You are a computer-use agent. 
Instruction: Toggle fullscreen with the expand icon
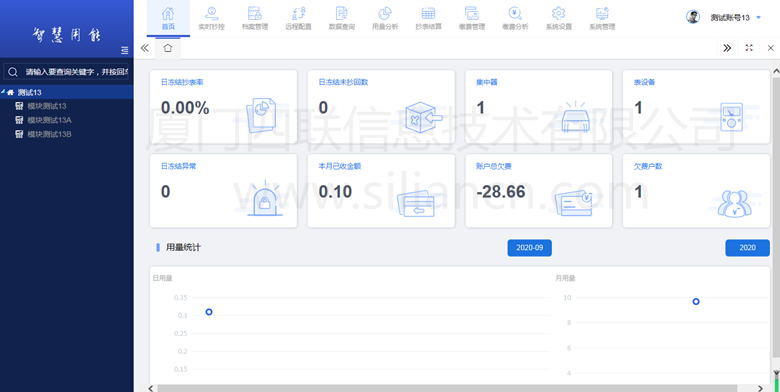coord(749,48)
